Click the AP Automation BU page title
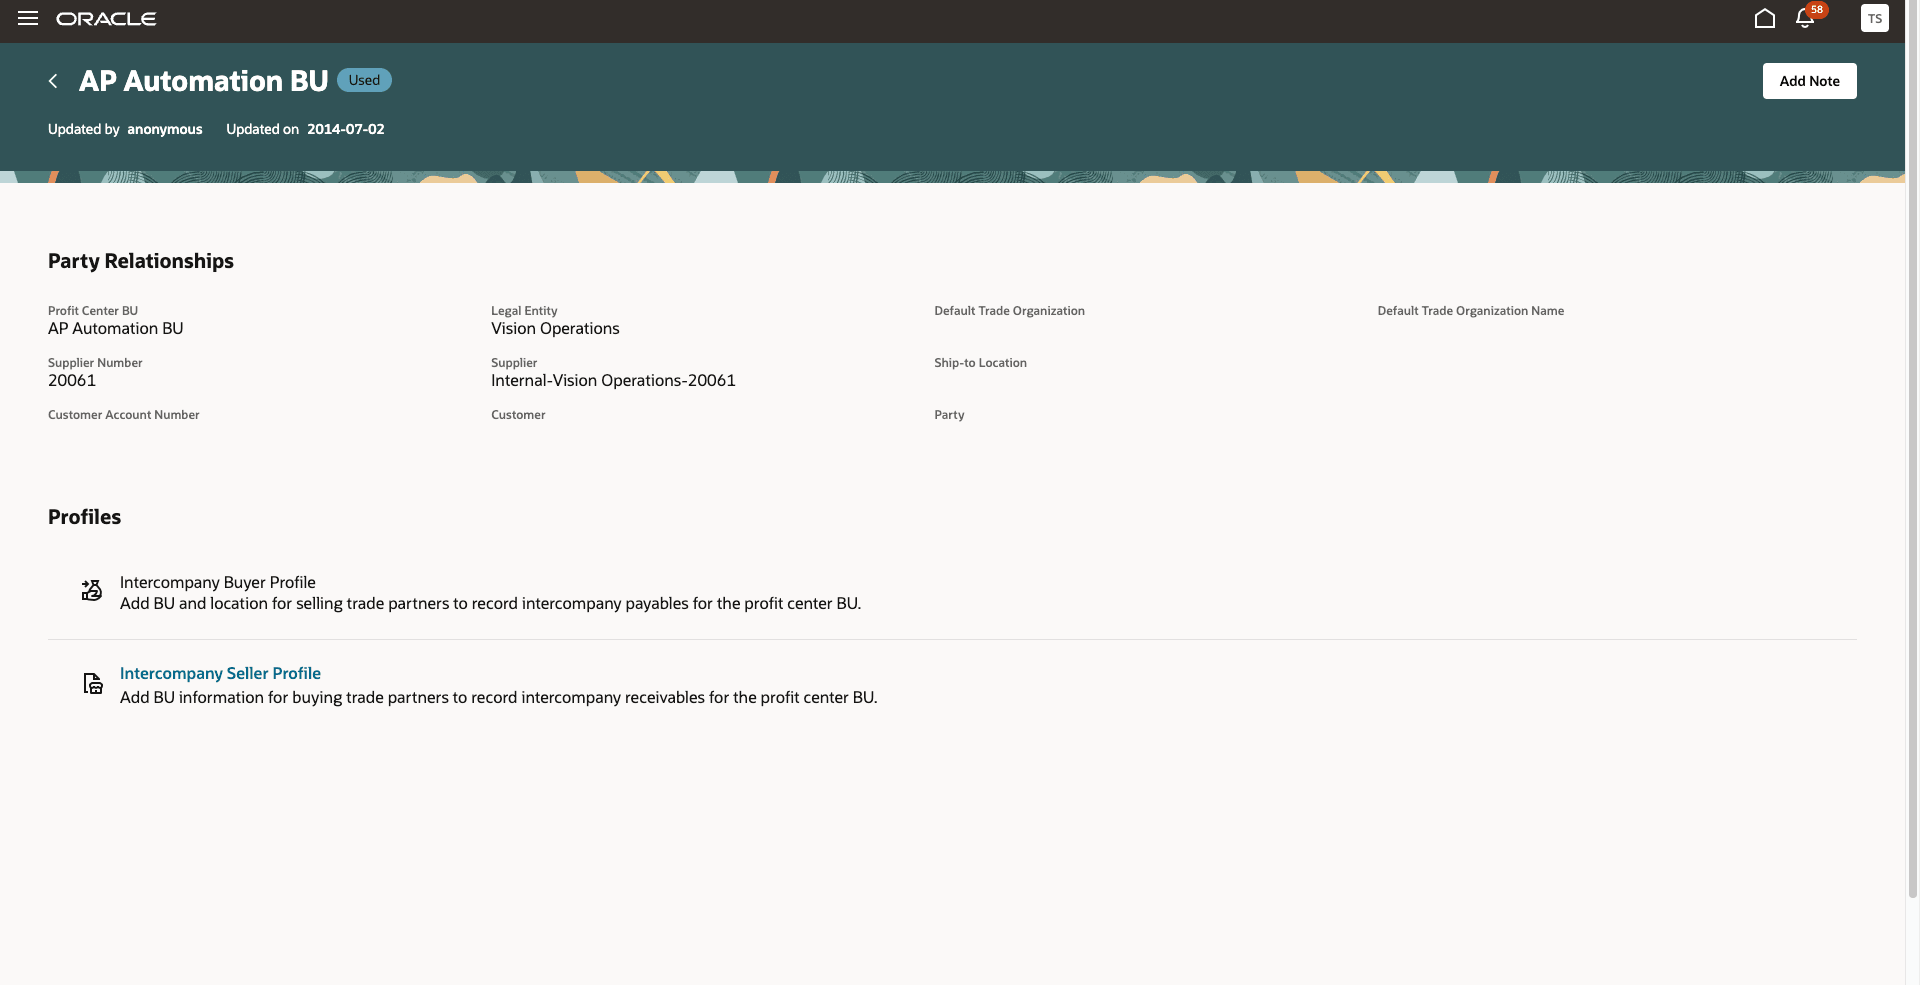This screenshot has width=1920, height=985. [x=204, y=81]
